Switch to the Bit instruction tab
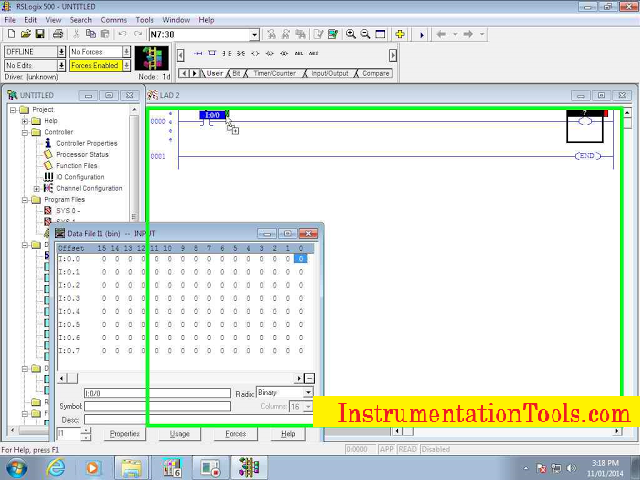The width and height of the screenshot is (640, 480). [236, 73]
